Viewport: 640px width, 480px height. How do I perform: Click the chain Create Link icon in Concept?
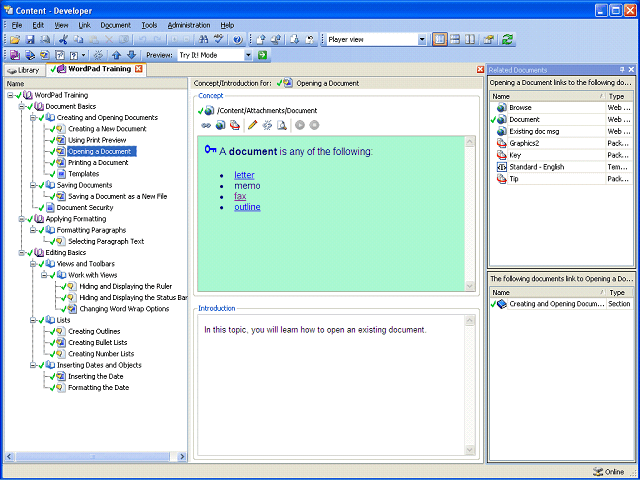[x=206, y=125]
